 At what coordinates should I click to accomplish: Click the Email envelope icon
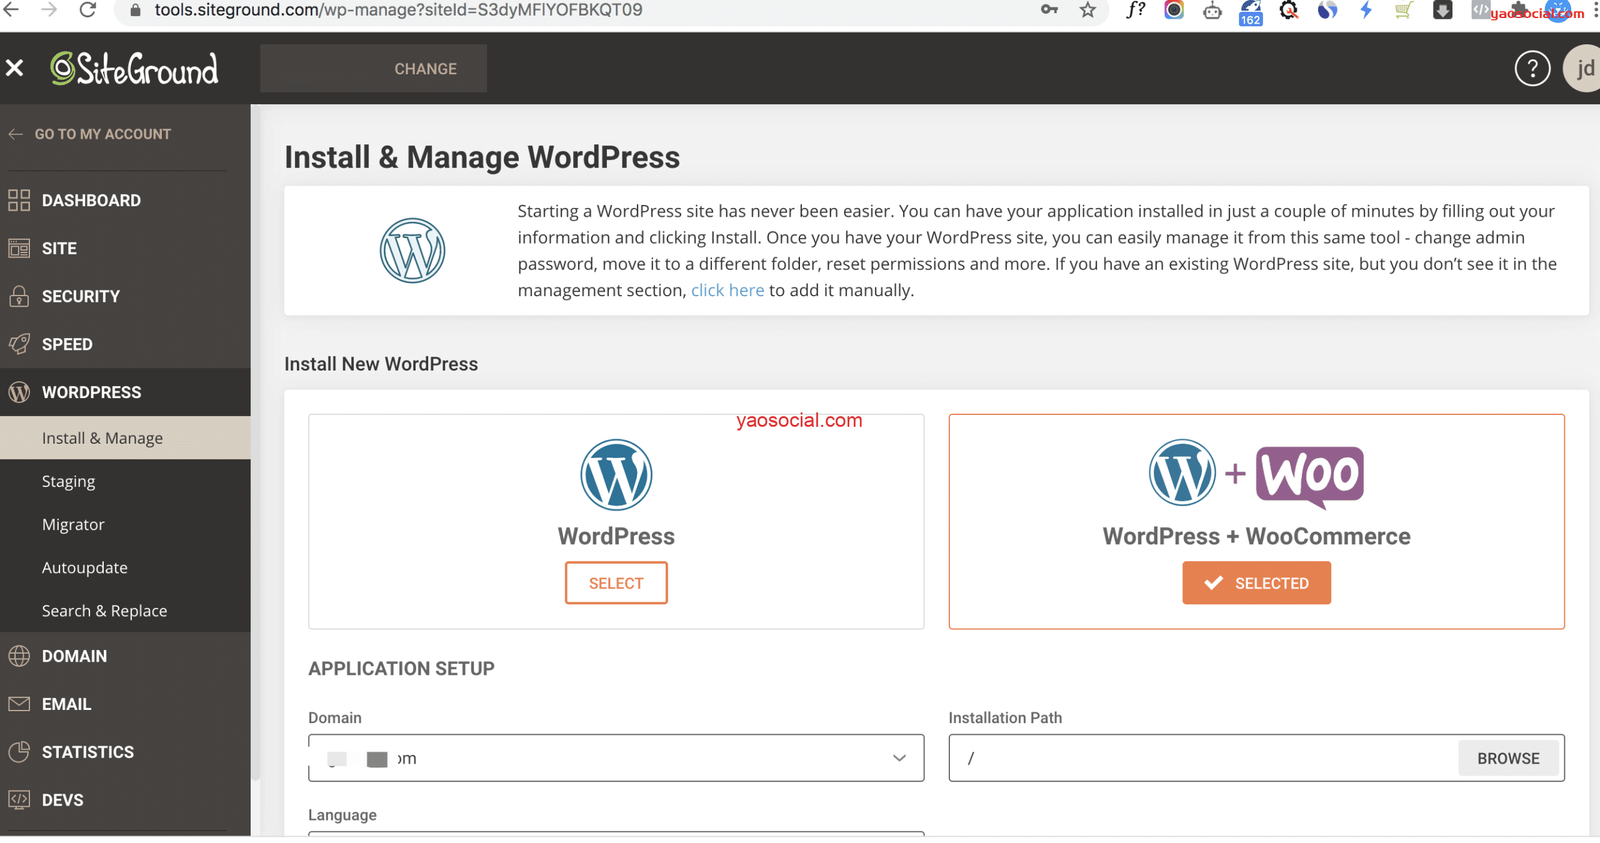coord(19,704)
